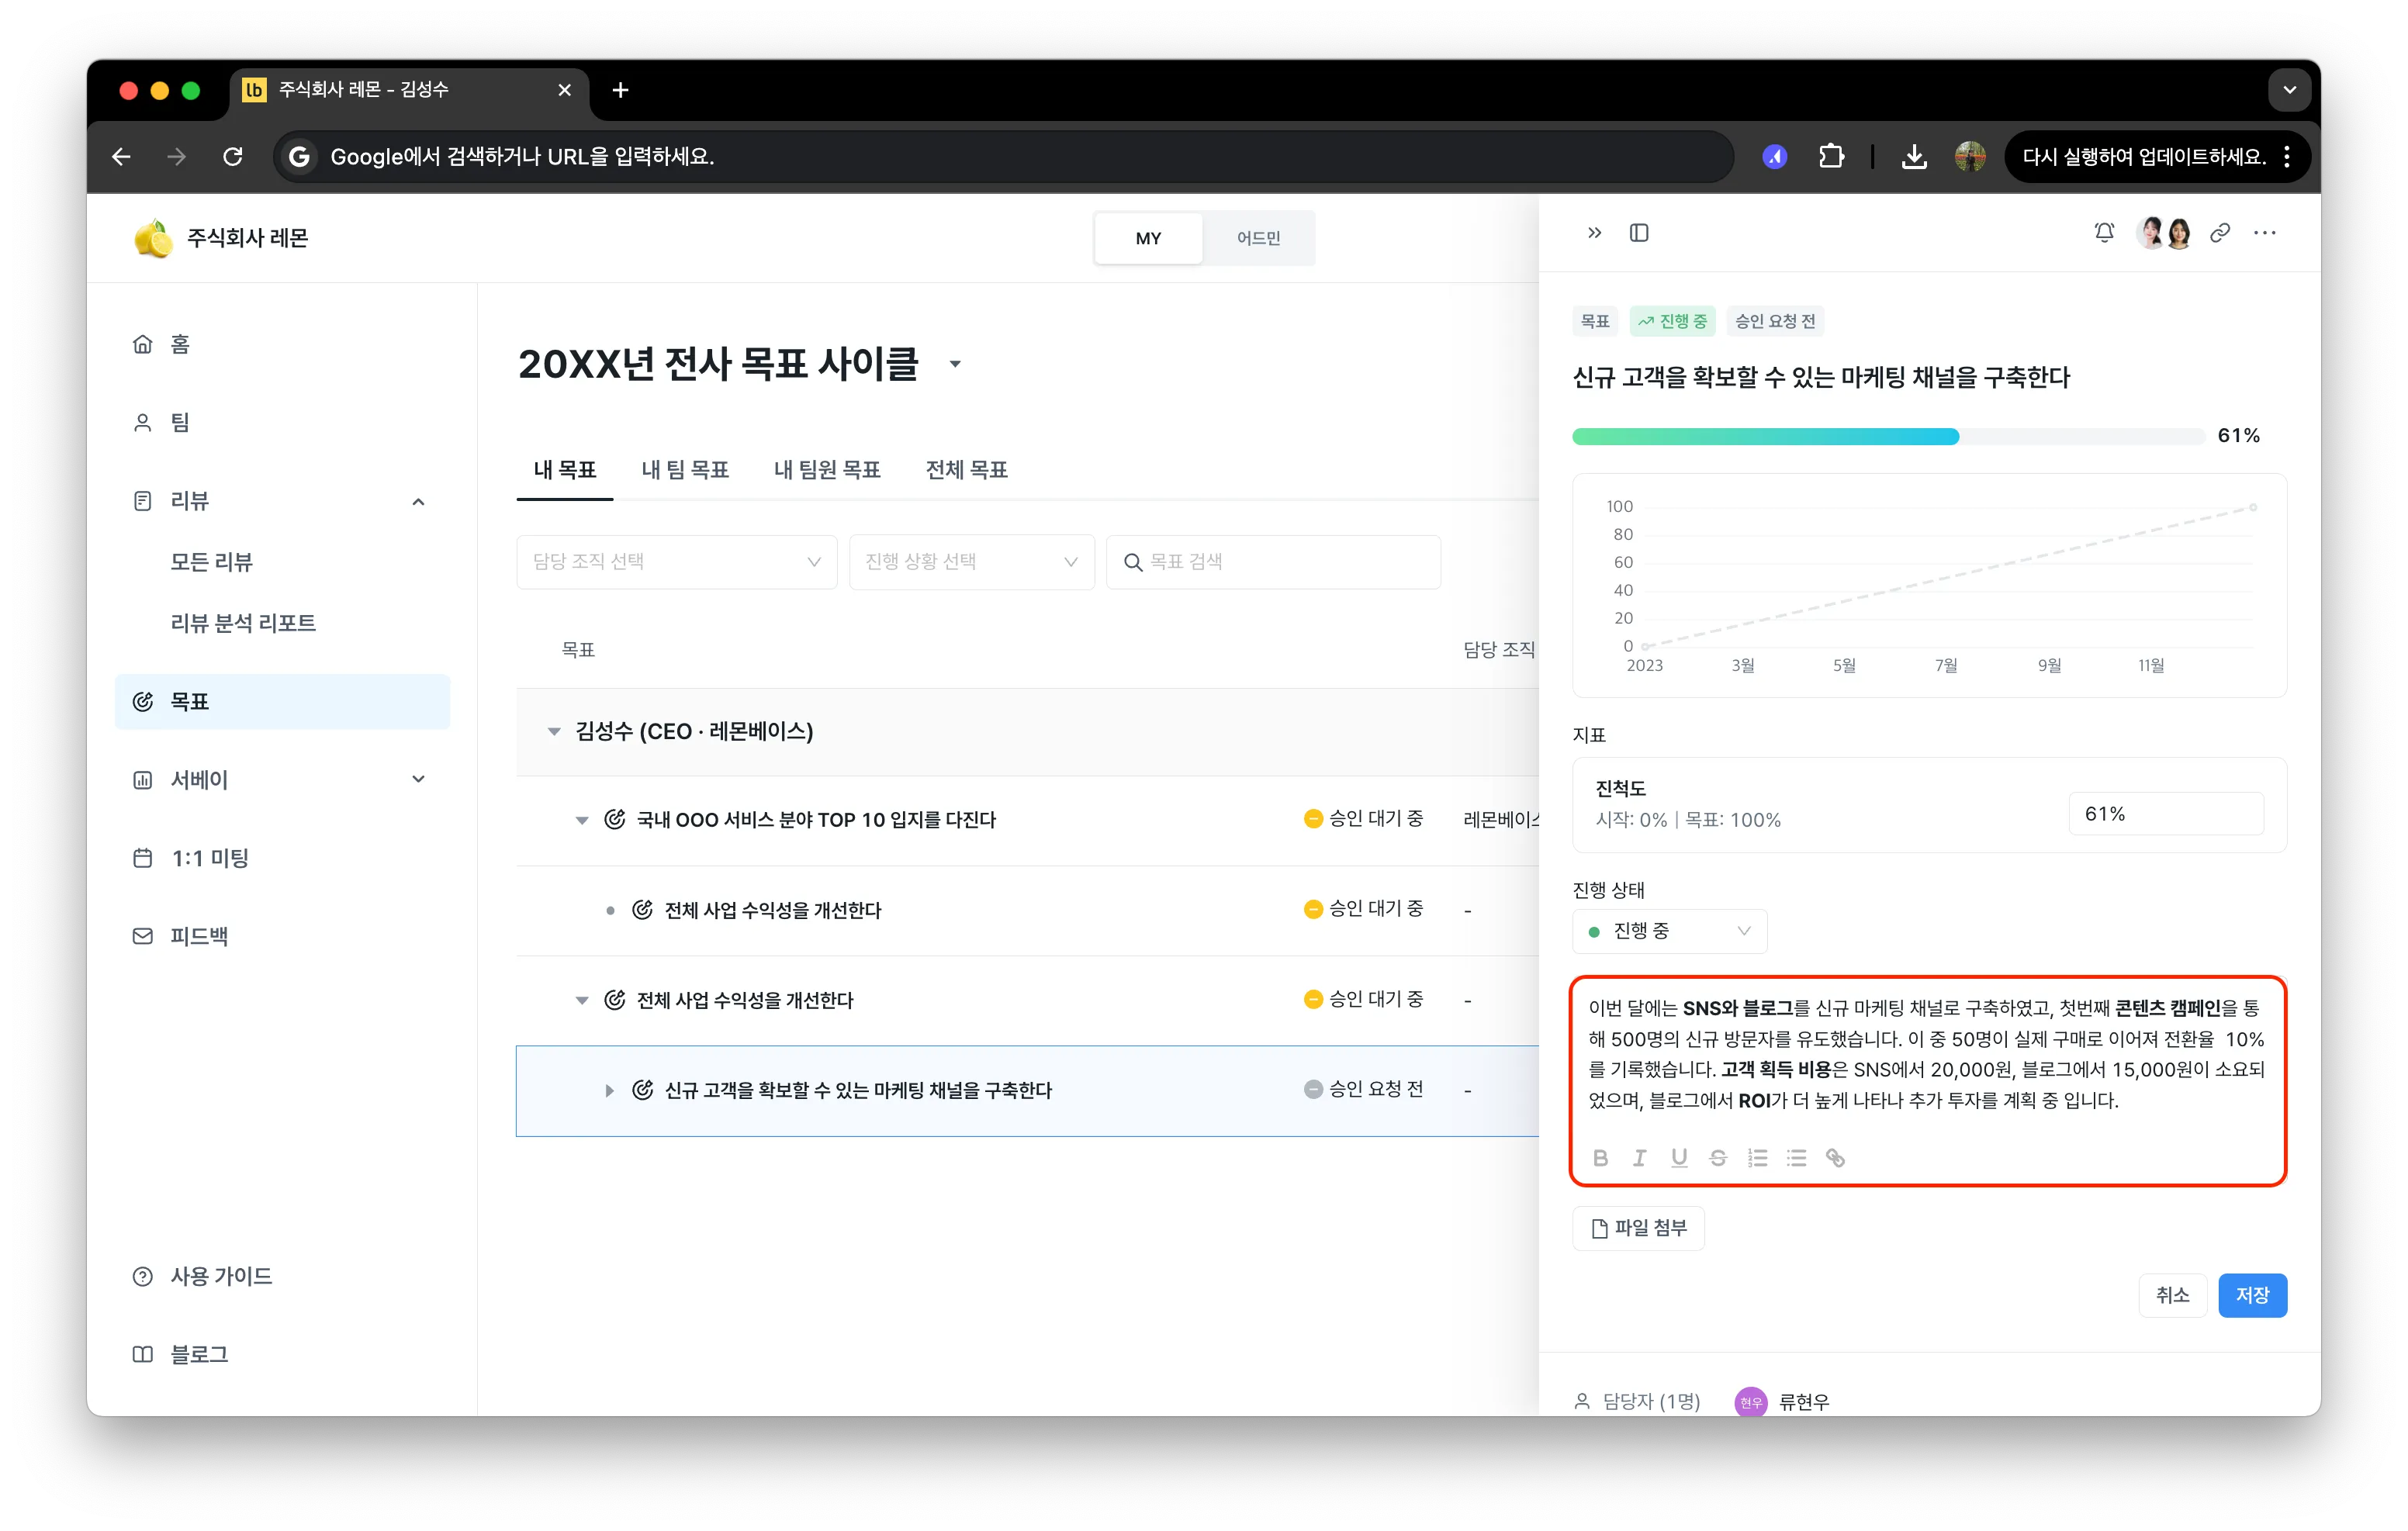
Task: Open browser downloads icon
Action: 1914,156
